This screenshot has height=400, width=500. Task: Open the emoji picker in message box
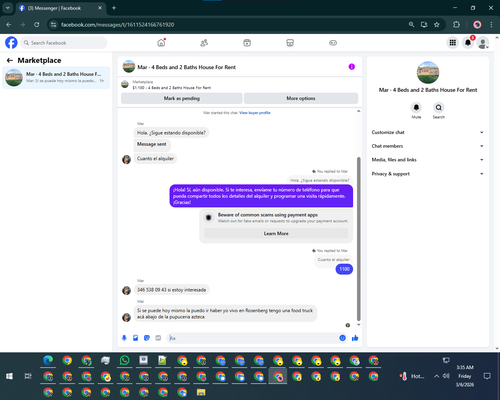(x=342, y=338)
